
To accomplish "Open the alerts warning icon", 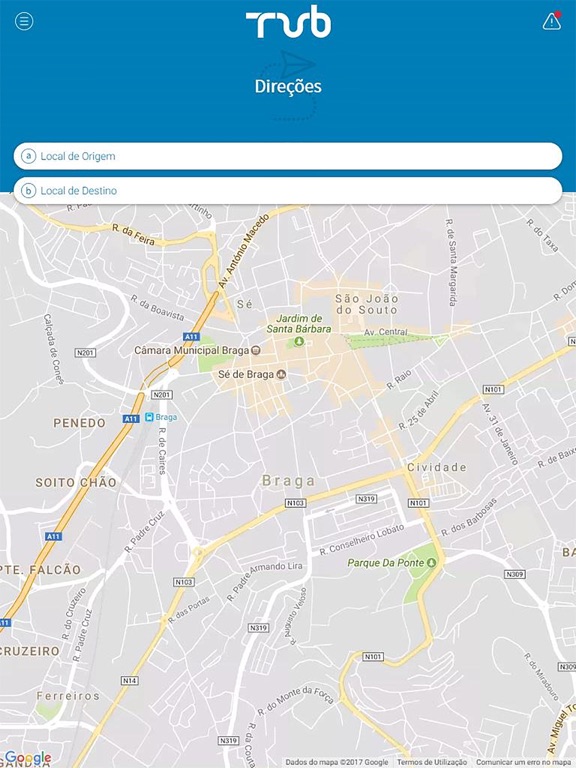I will pos(552,21).
